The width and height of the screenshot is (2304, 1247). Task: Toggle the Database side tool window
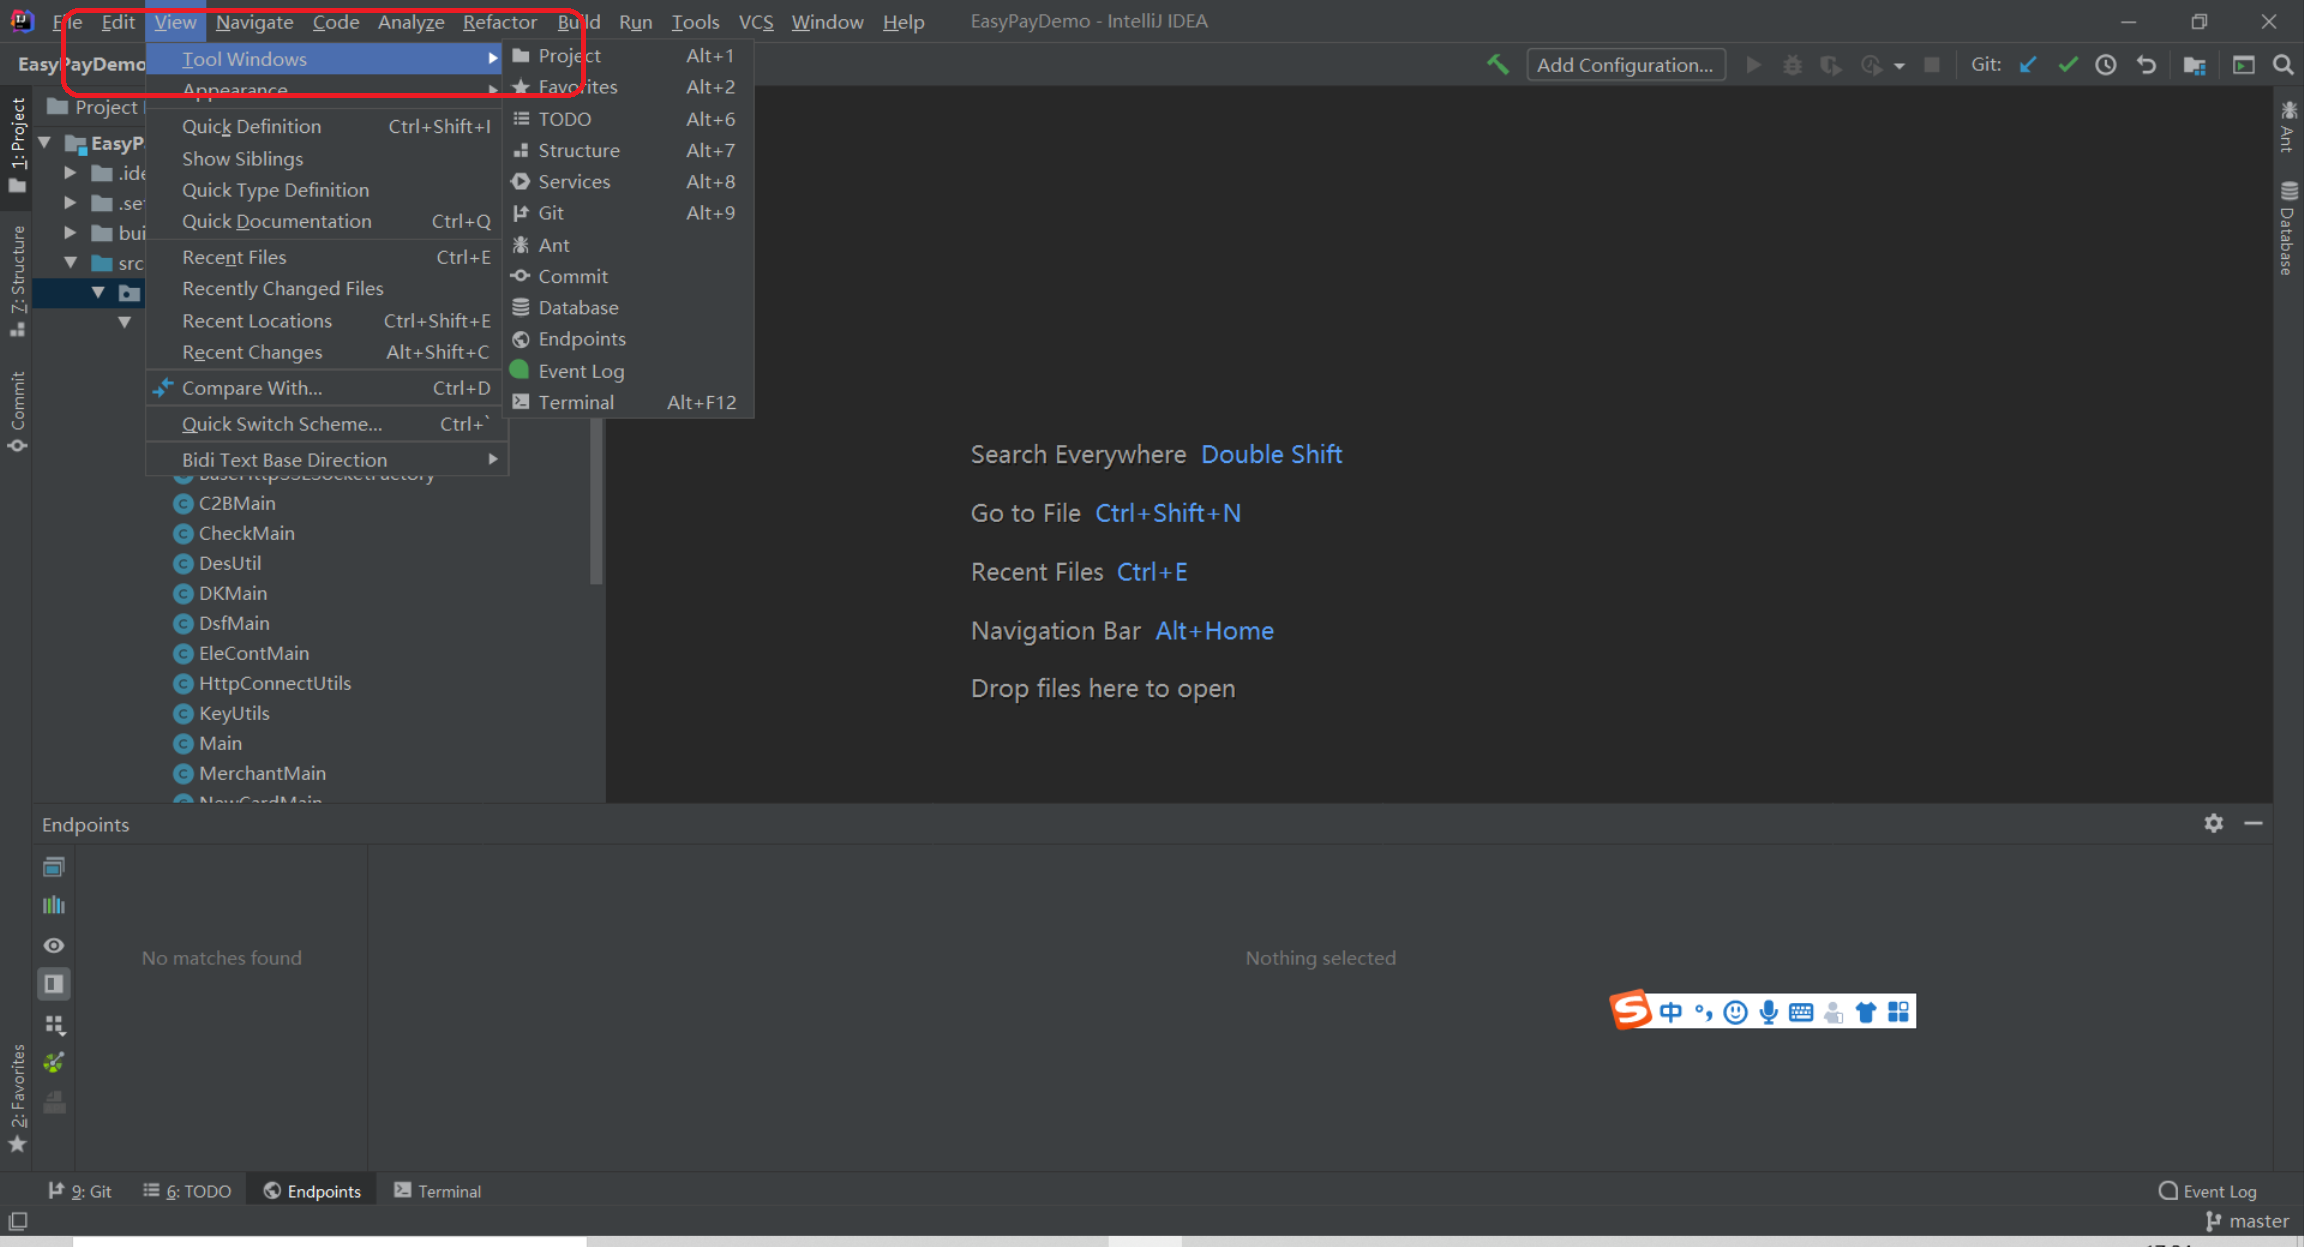coord(2288,228)
